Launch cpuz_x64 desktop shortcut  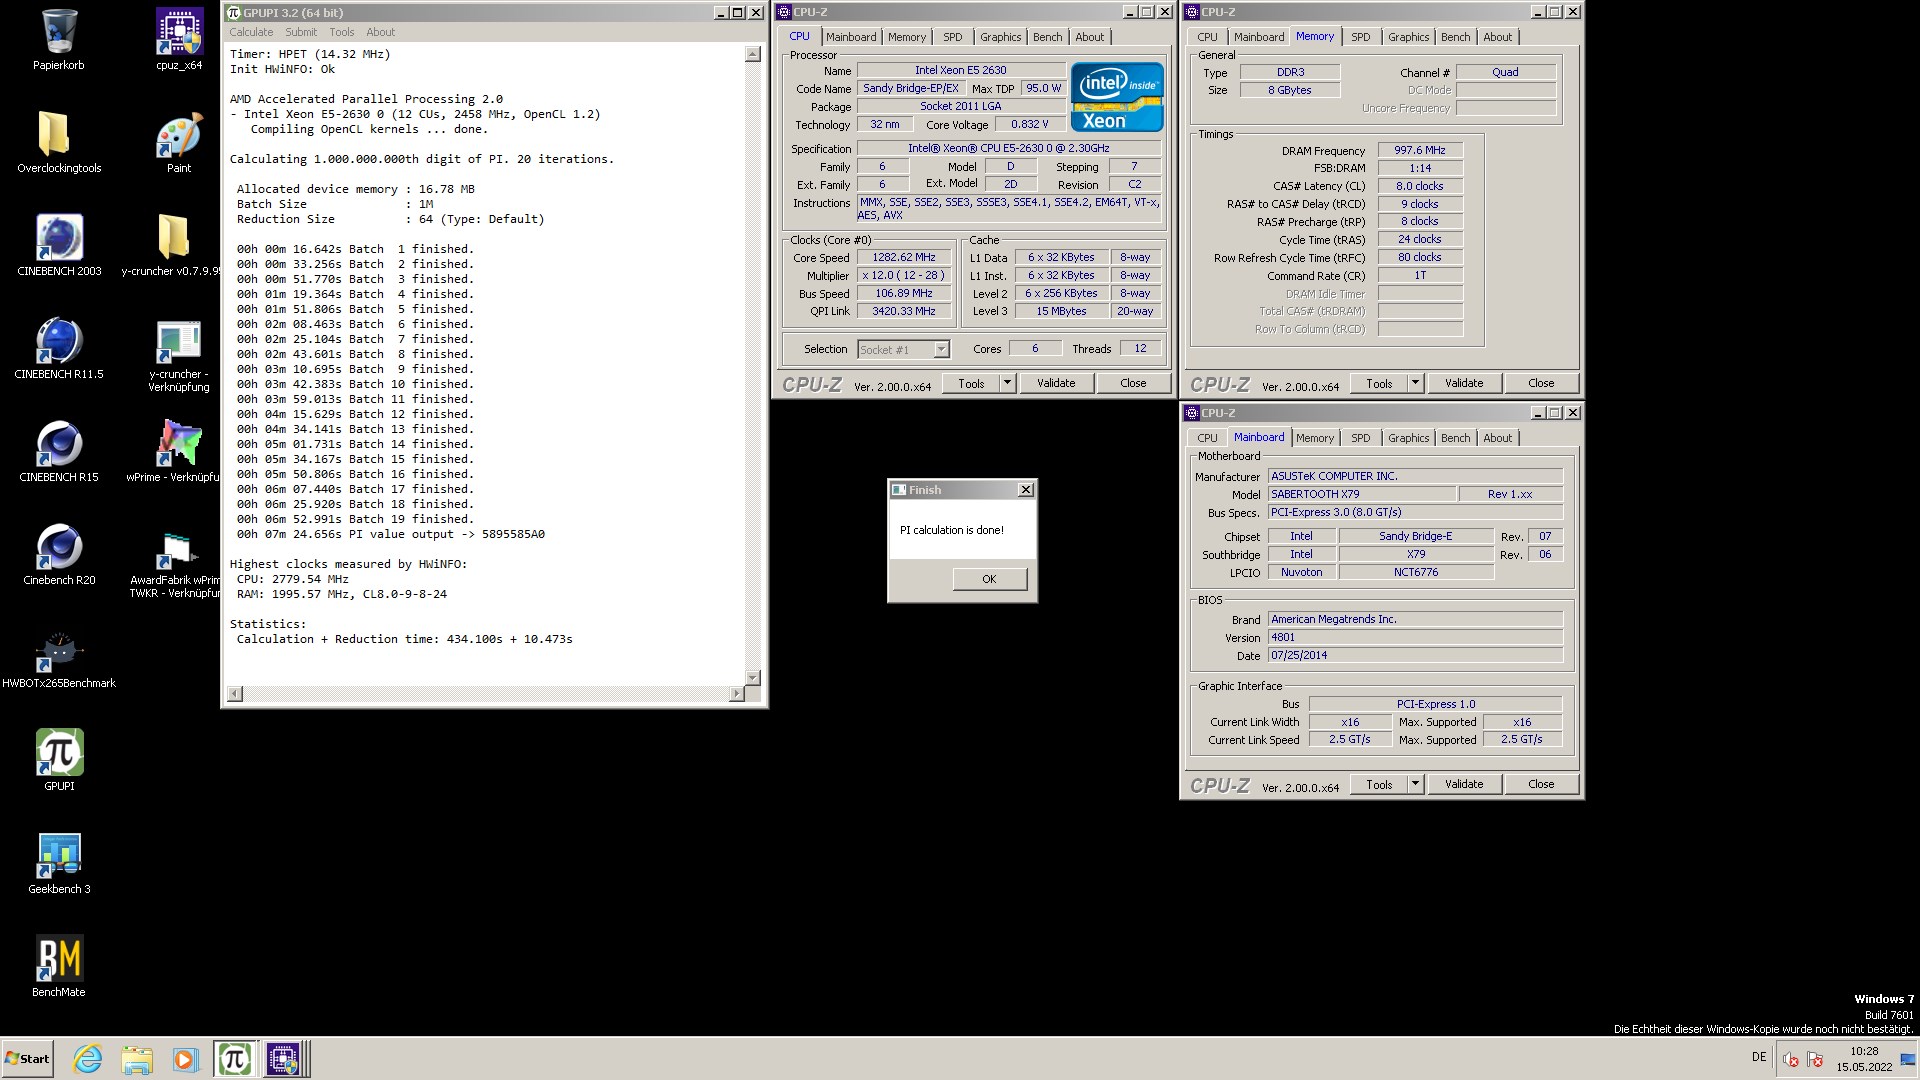(x=179, y=40)
